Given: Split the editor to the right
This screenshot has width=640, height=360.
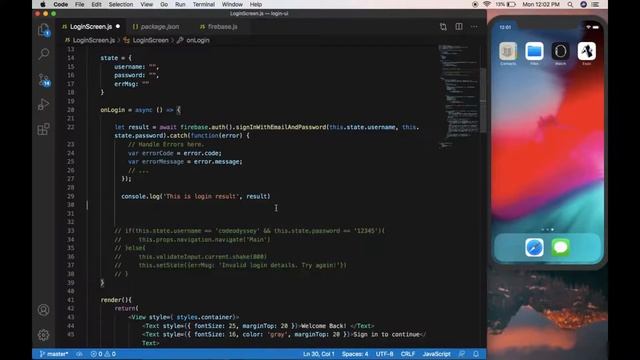Looking at the screenshot, I should [459, 27].
